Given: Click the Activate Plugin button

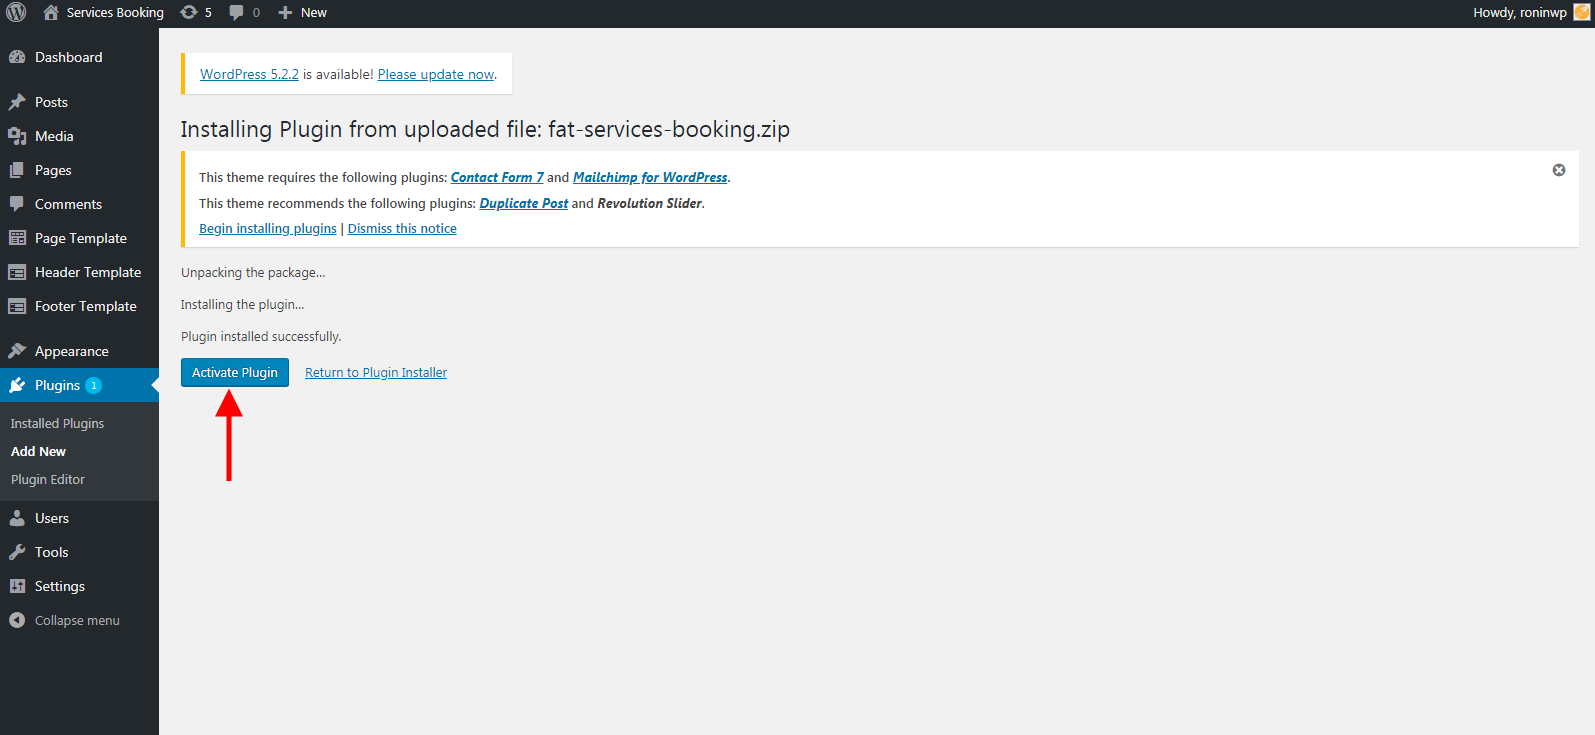Looking at the screenshot, I should [x=235, y=372].
